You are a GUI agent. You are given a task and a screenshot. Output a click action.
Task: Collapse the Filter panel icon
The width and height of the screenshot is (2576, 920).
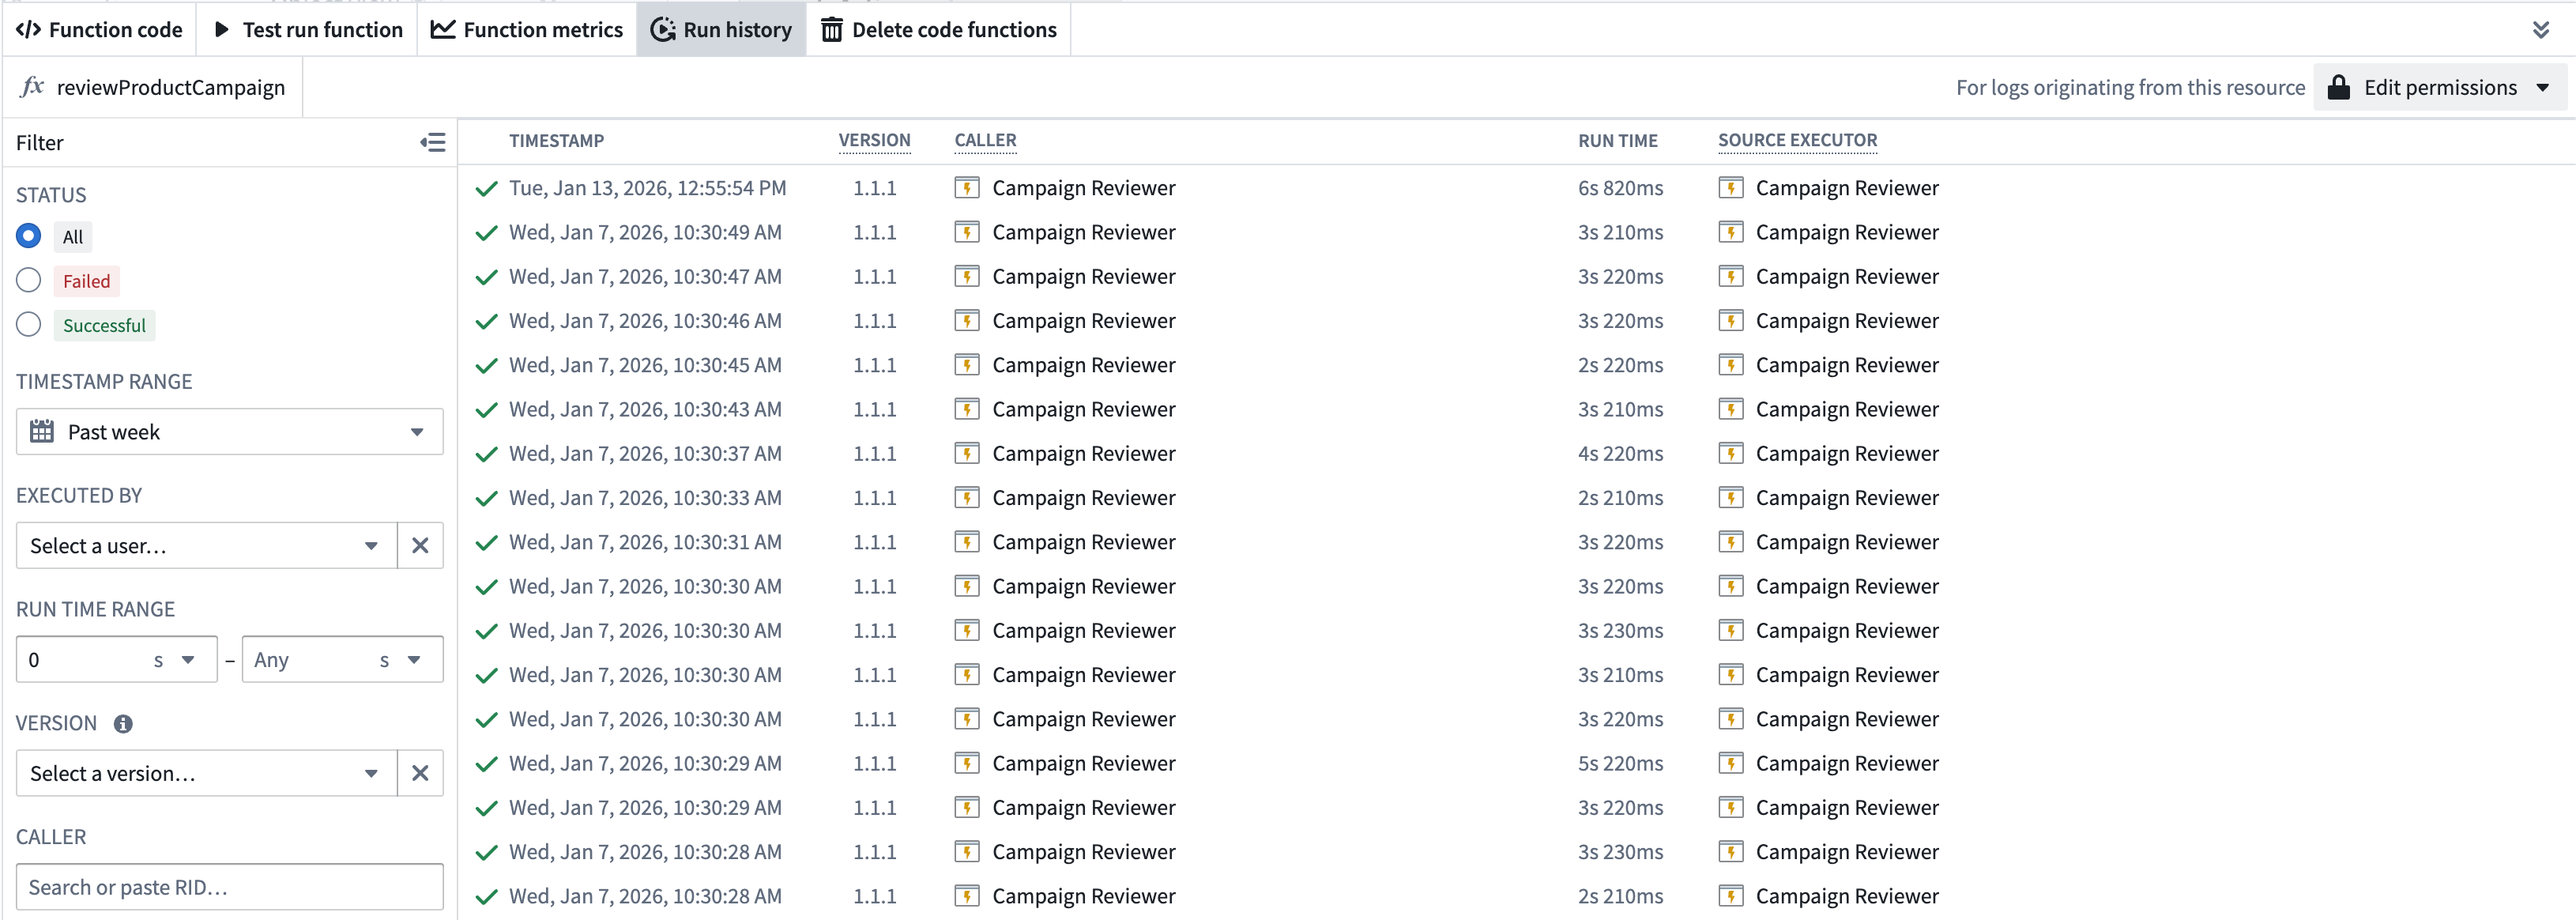tap(433, 143)
